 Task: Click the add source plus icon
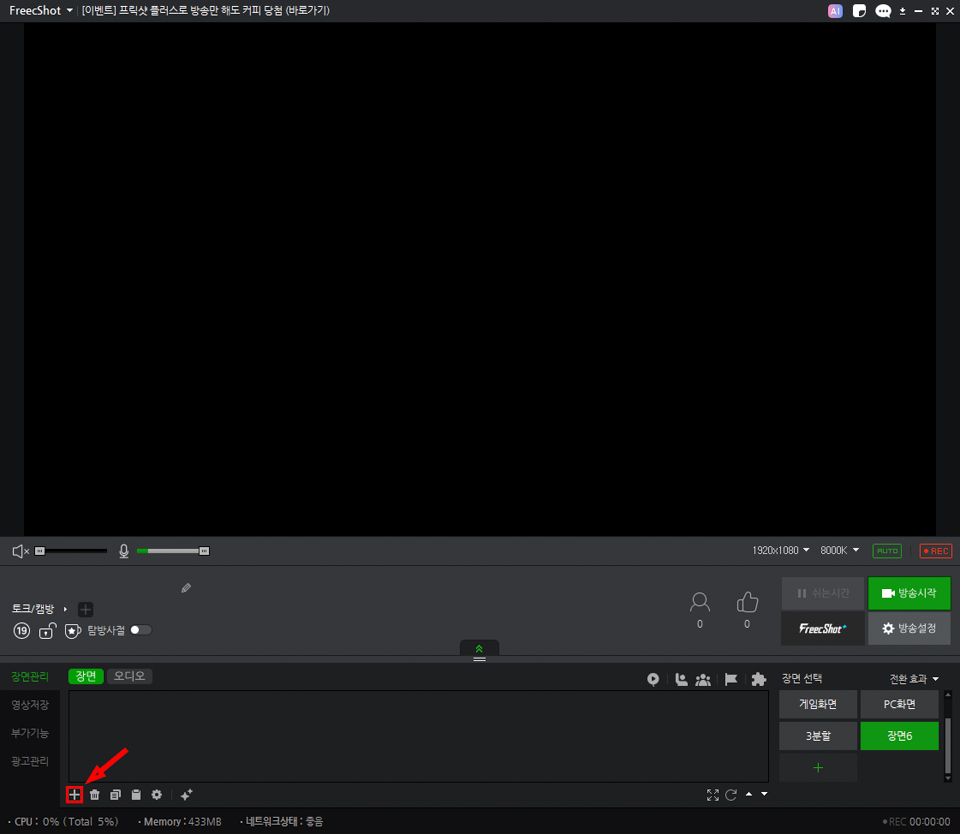click(x=74, y=795)
